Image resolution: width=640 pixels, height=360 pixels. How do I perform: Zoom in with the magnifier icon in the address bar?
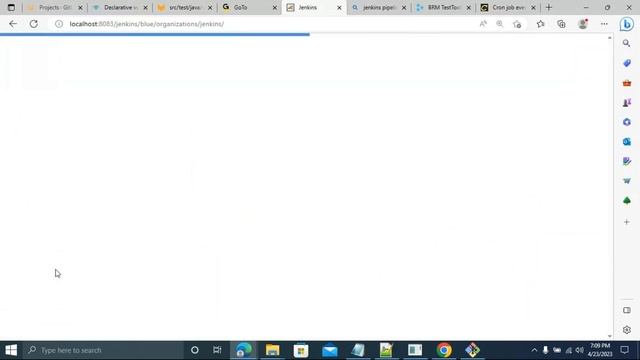click(x=500, y=24)
